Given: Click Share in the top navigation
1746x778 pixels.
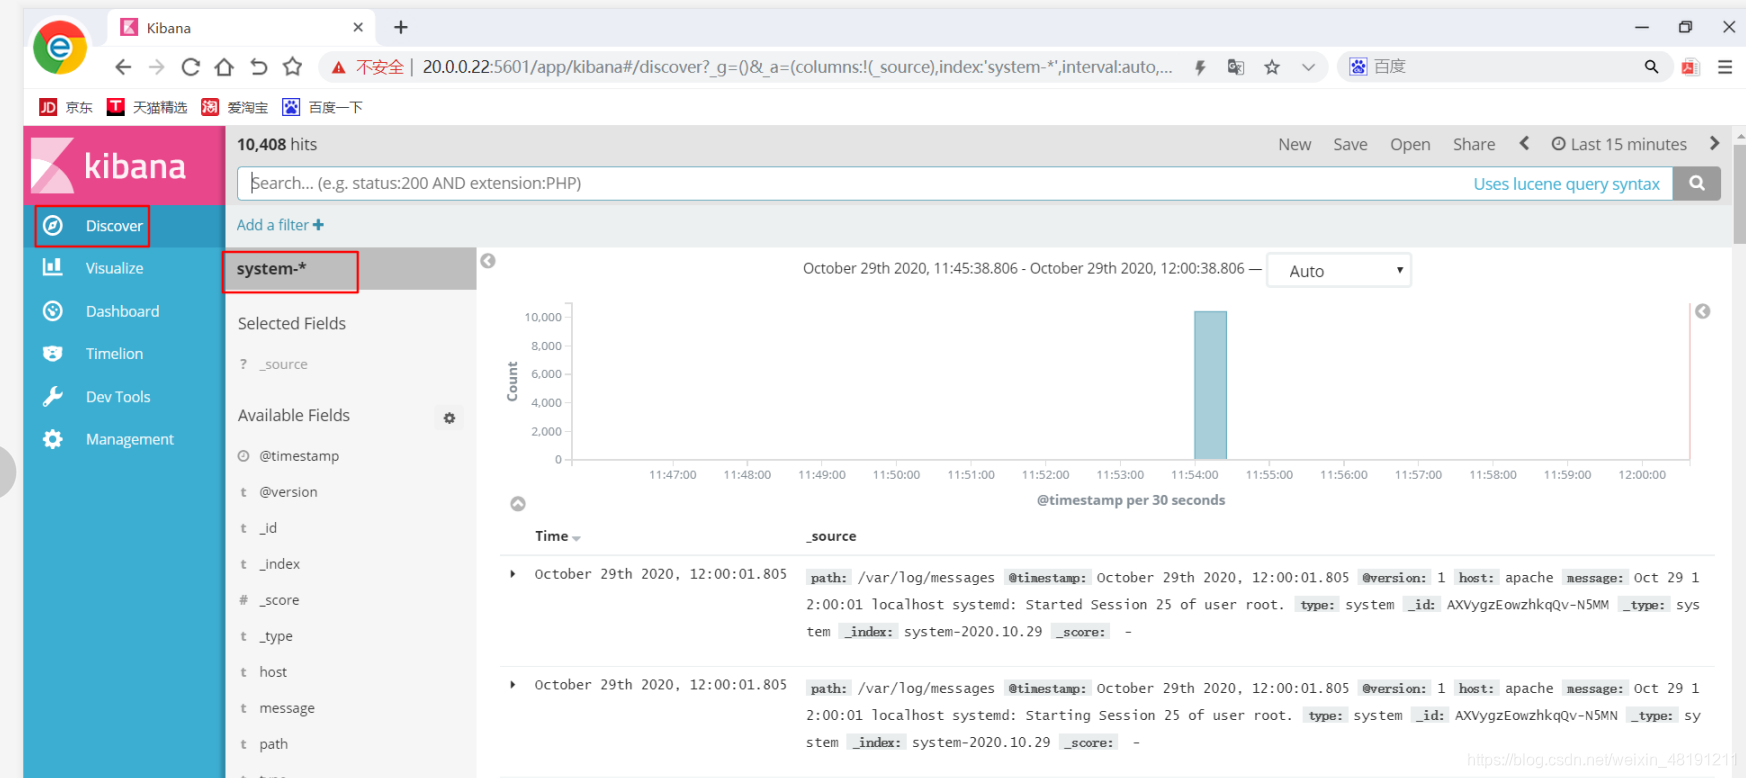Looking at the screenshot, I should tap(1474, 144).
